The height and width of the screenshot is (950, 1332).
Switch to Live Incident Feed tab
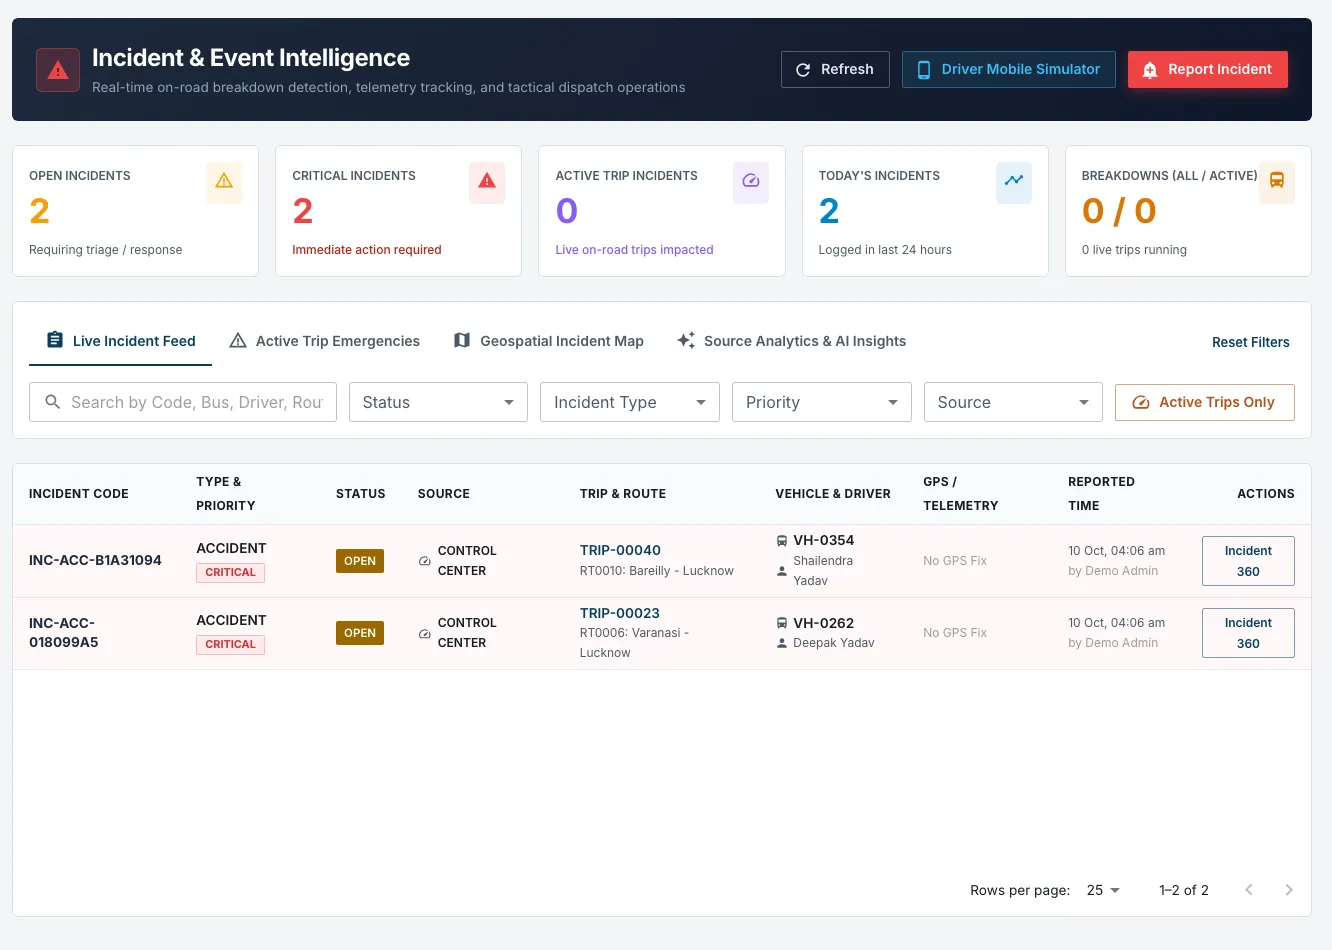121,341
